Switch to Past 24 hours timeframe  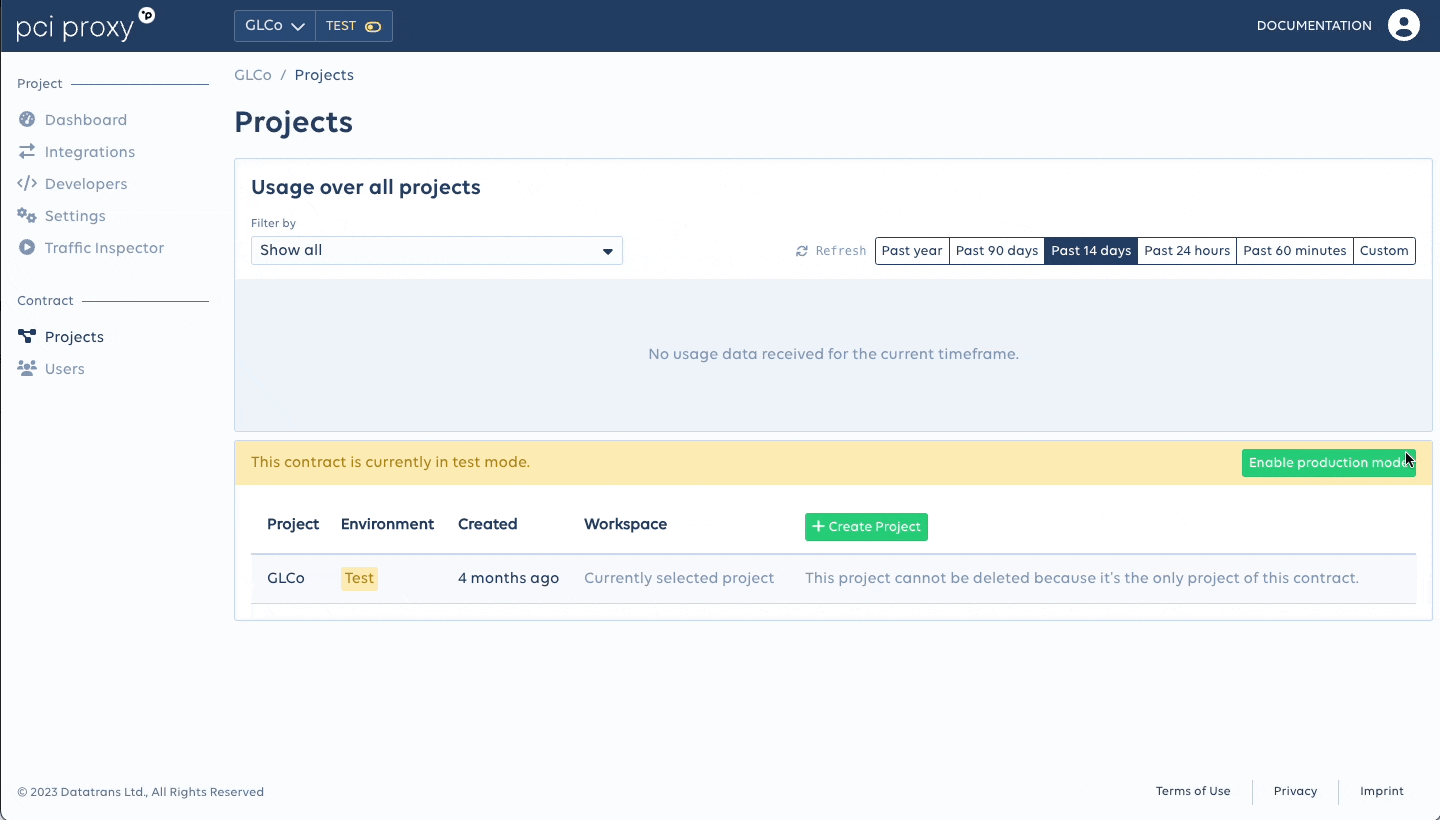pos(1187,251)
